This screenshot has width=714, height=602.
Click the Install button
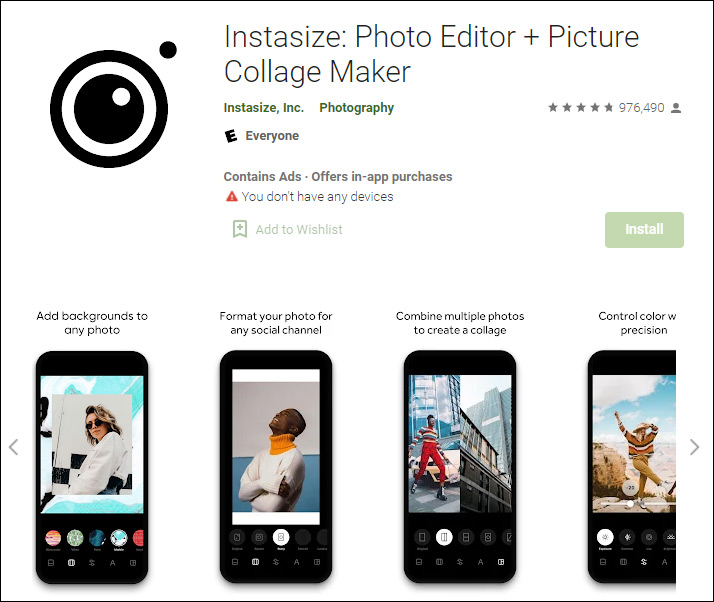[x=644, y=230]
